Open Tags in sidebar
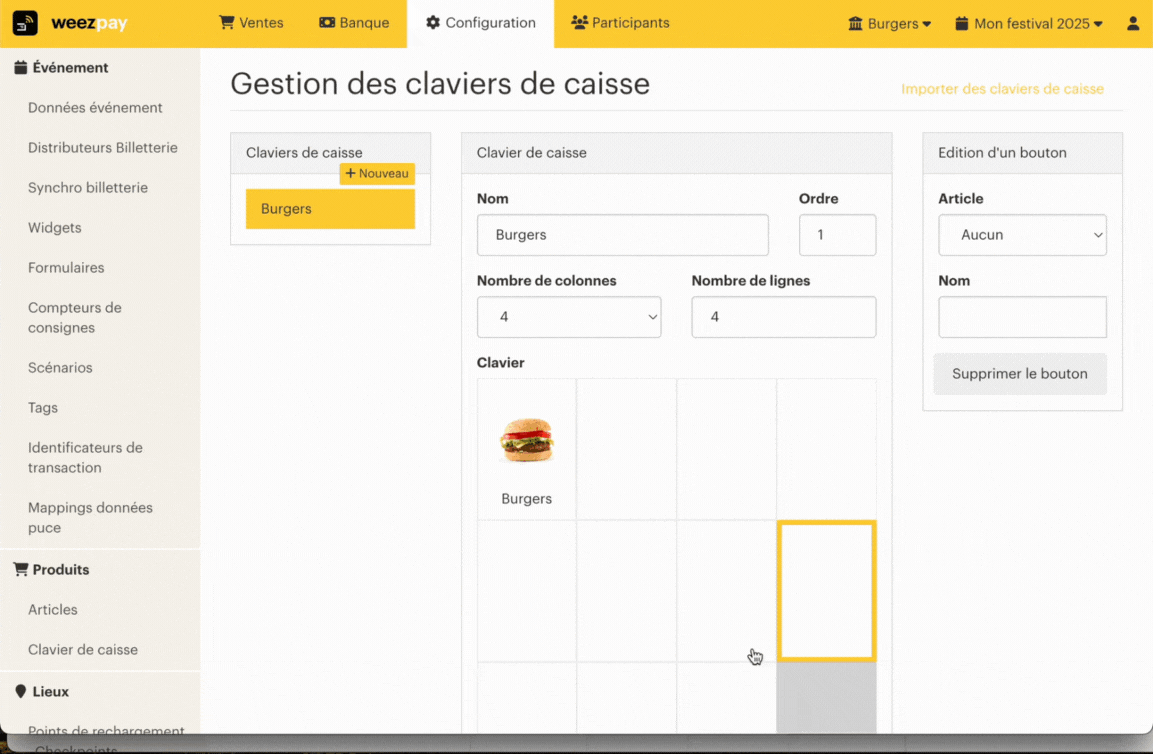Image resolution: width=1153 pixels, height=754 pixels. coord(43,408)
